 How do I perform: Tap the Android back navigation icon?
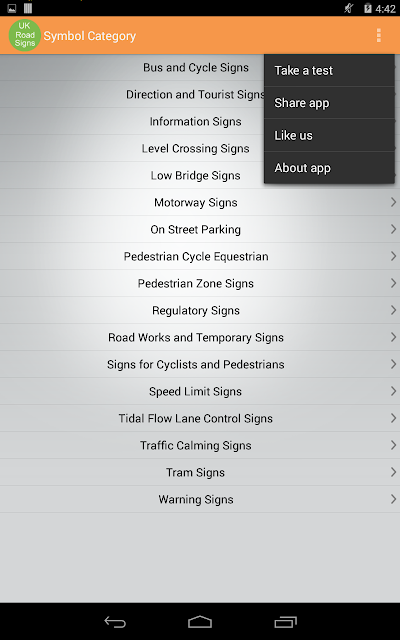[115, 622]
